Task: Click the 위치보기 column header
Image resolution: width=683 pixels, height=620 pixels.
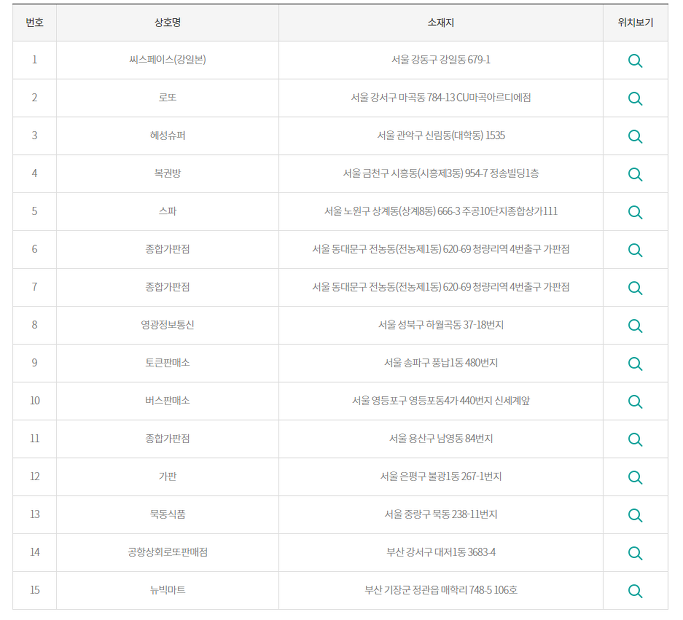Action: pos(636,23)
